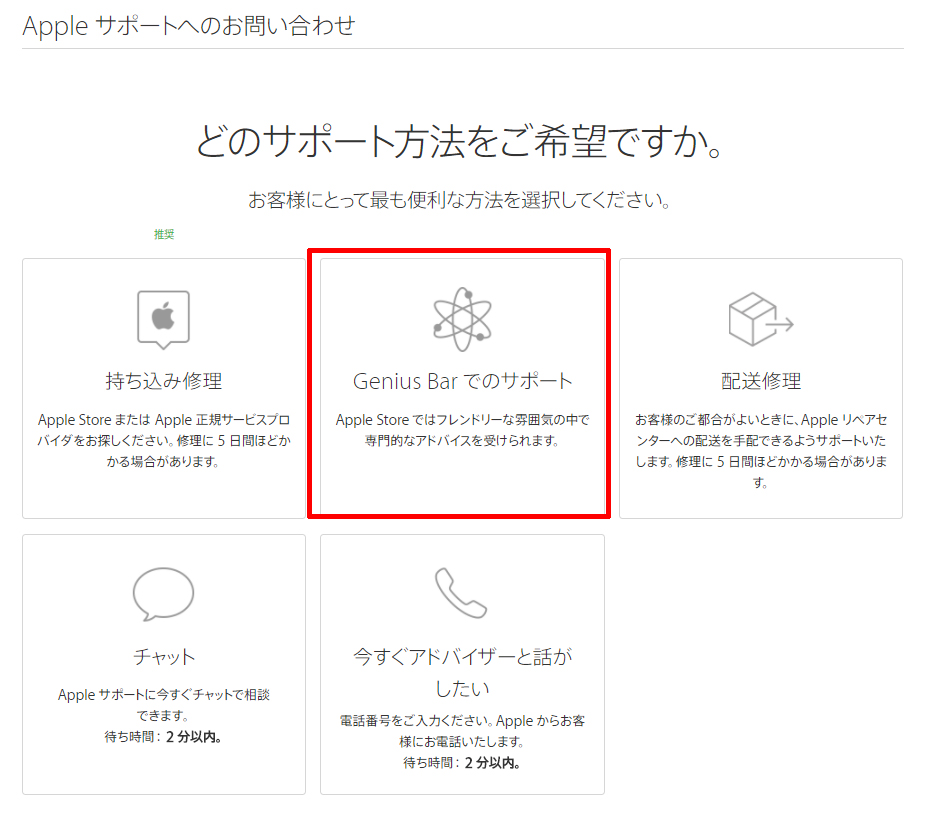
Task: Click the chat description Apple サポートに今すぐ
Action: coord(163,705)
